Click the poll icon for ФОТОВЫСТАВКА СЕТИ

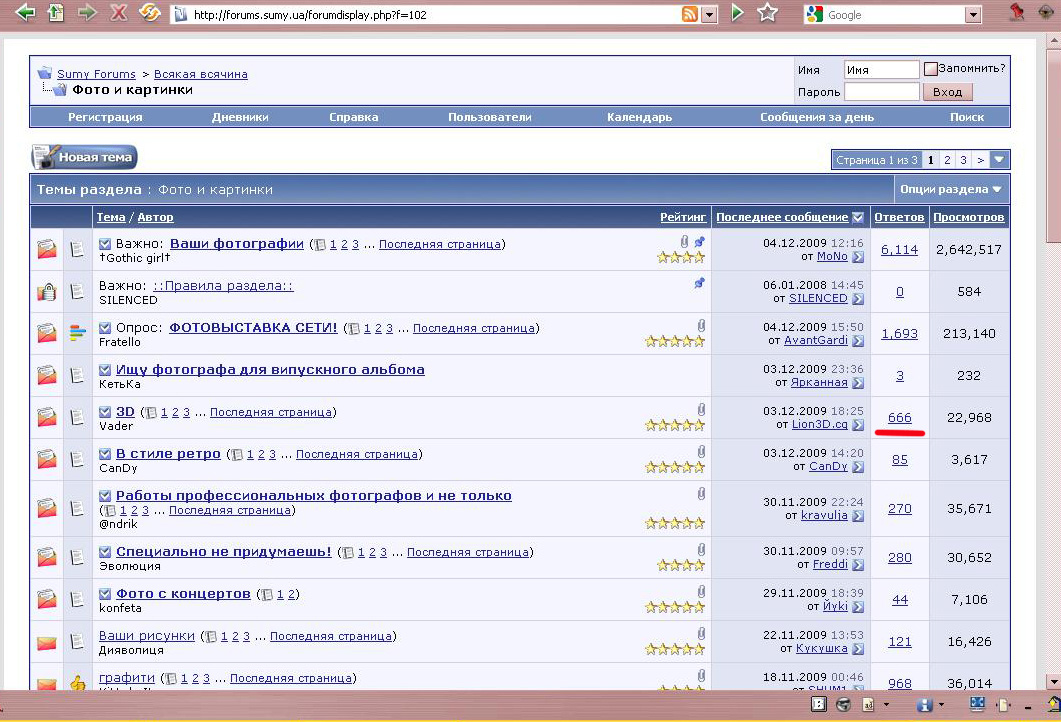77,334
